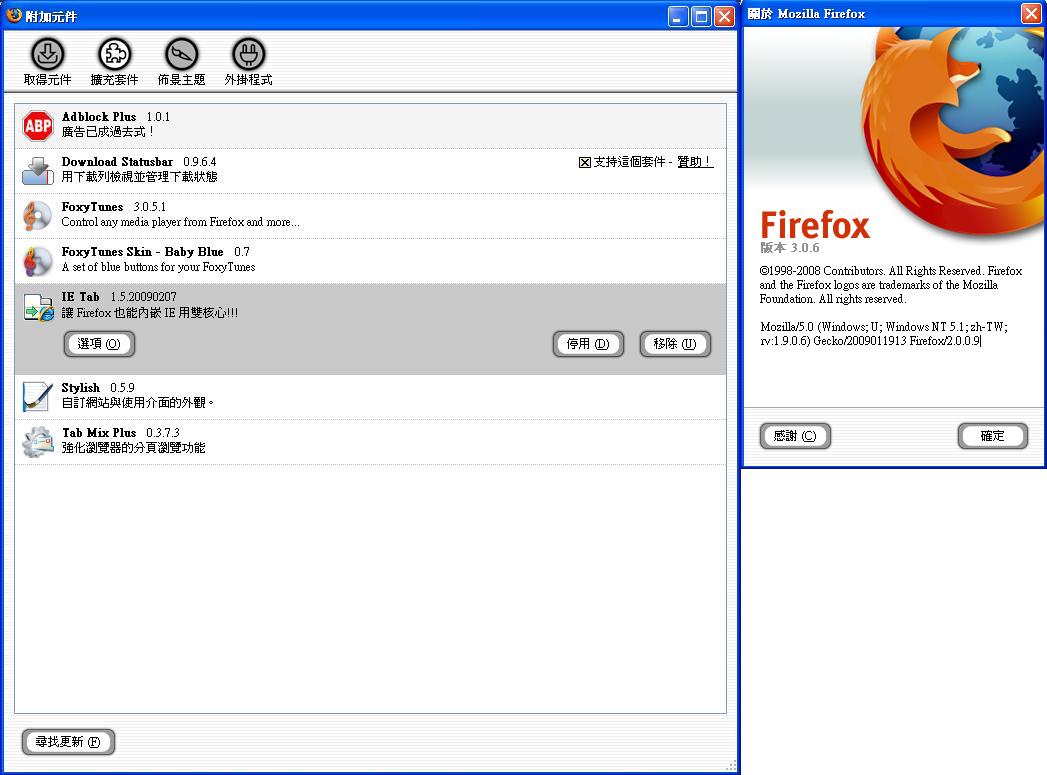Click 尋找更新 find updates button
The width and height of the screenshot is (1047, 775).
tap(68, 742)
